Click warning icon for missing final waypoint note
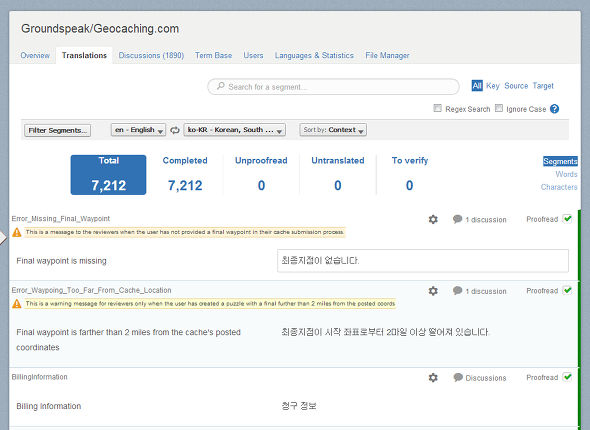 pos(17,232)
